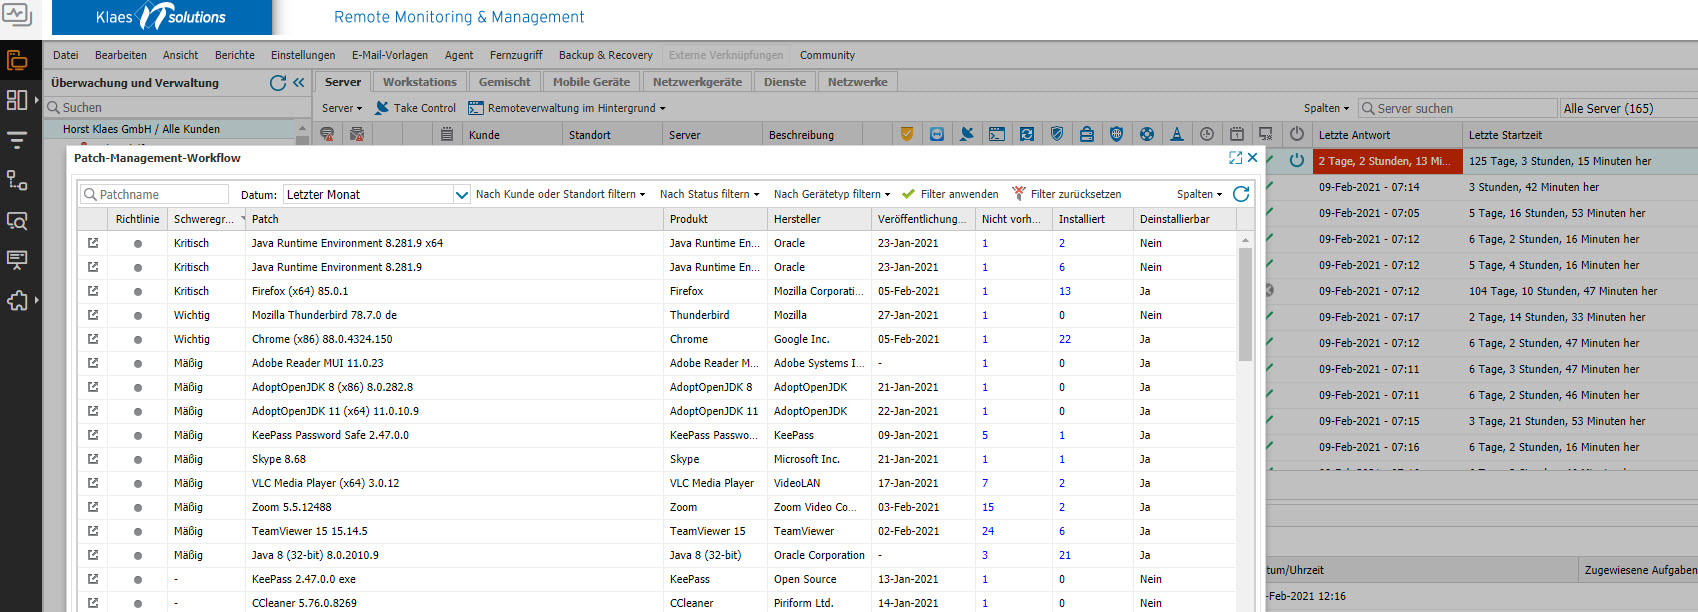Click the patch list vertical scrollbar

[x=1245, y=304]
